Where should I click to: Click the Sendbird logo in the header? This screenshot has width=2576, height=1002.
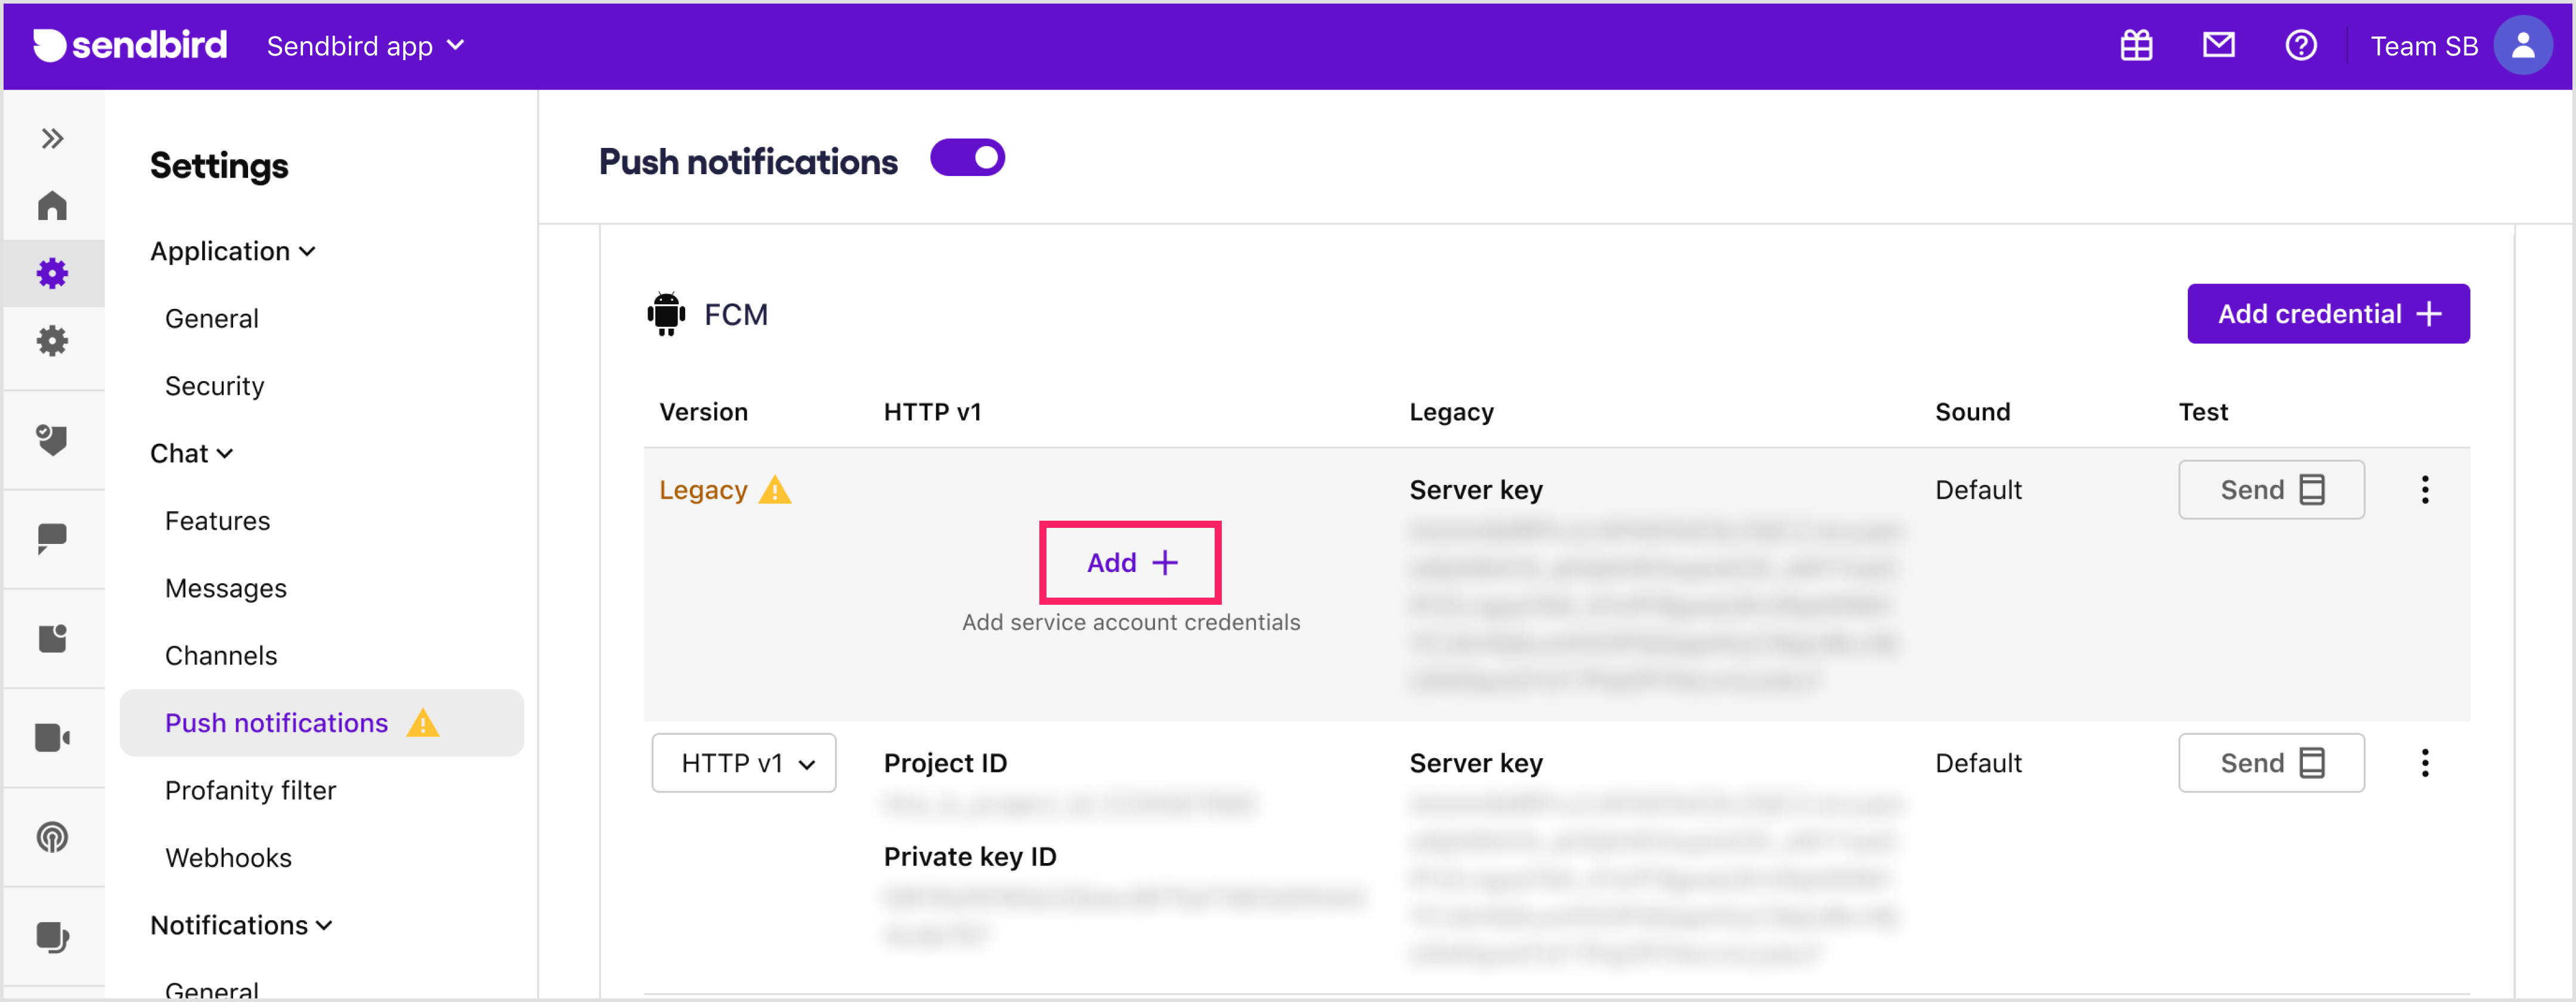129,45
